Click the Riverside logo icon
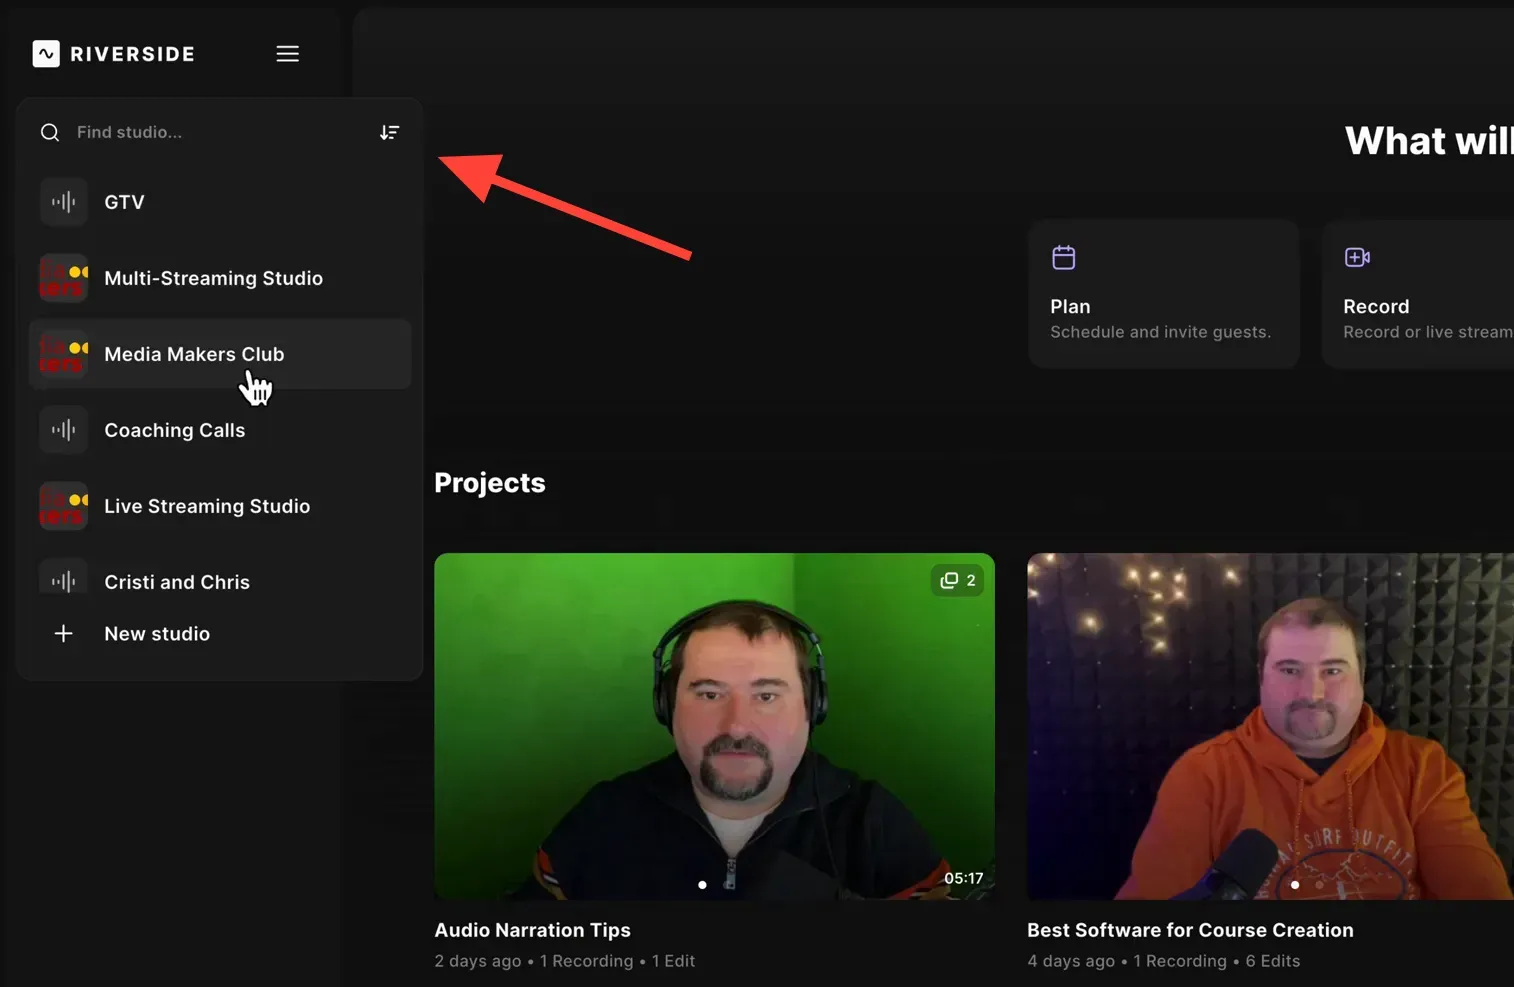 [x=46, y=54]
